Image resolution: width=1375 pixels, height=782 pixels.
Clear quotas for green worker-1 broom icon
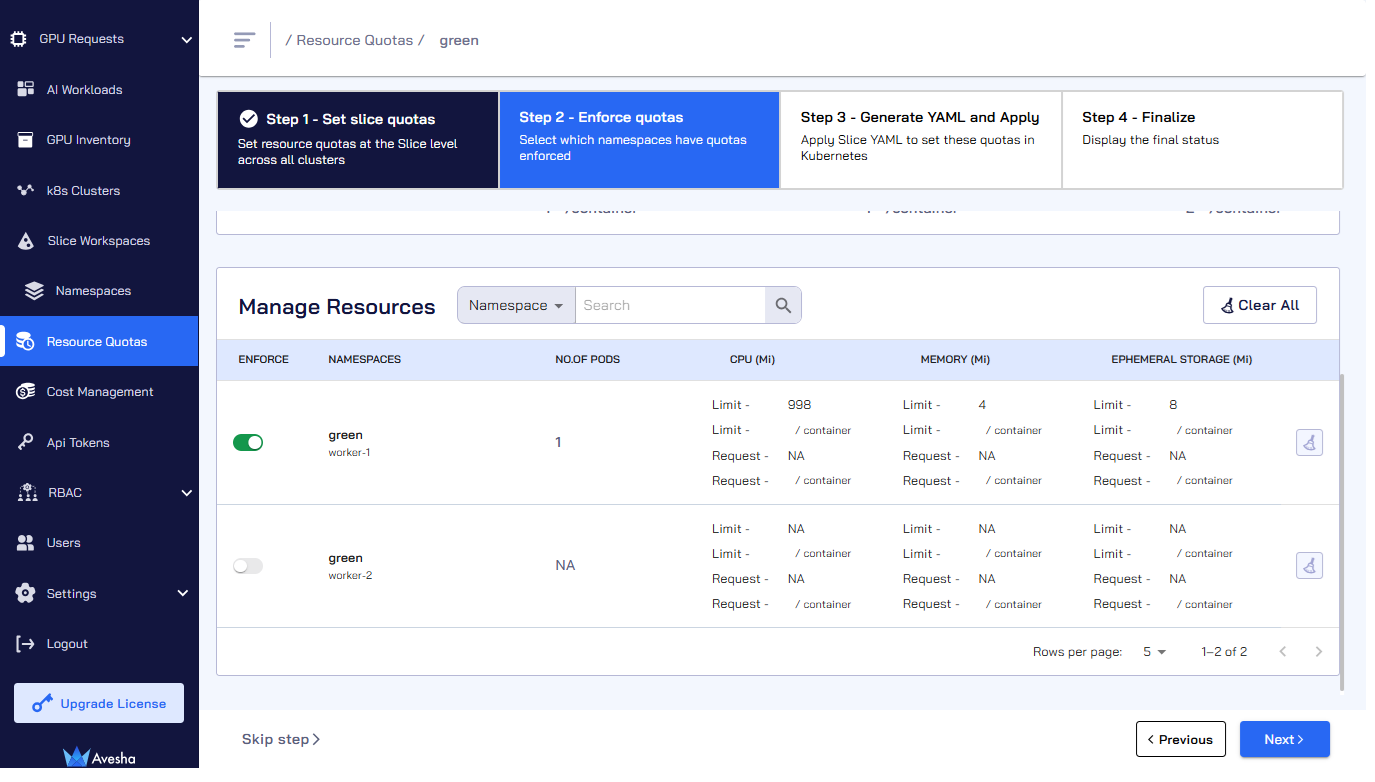[1310, 442]
